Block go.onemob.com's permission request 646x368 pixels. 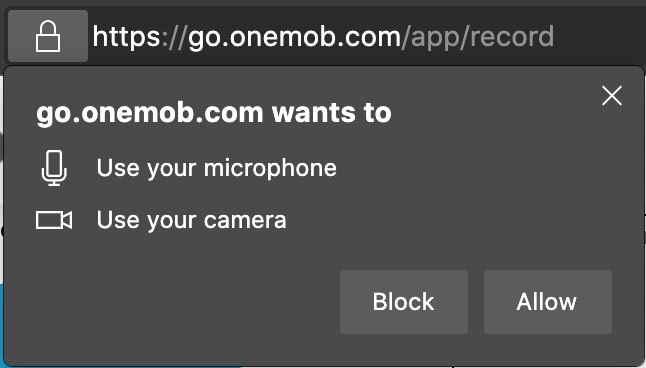point(404,302)
